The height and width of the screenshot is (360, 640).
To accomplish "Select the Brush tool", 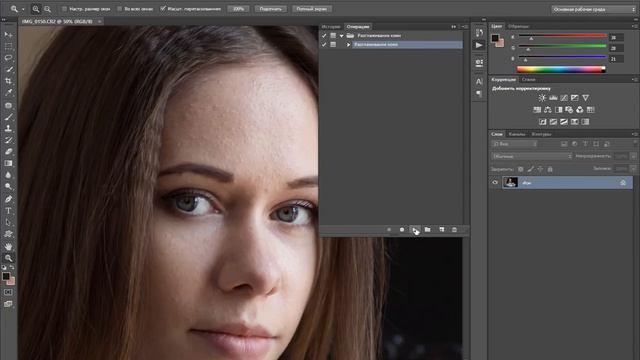I will pyautogui.click(x=8, y=117).
